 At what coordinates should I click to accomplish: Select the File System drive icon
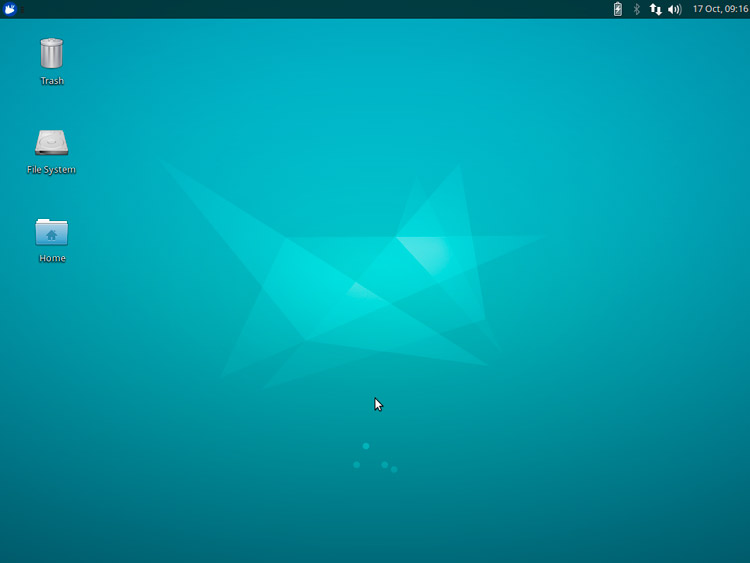51,142
